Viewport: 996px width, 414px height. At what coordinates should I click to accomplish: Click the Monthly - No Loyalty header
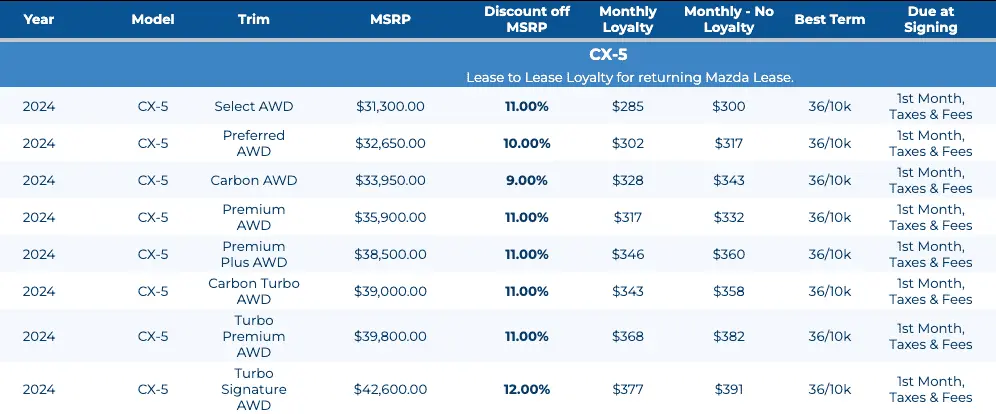(x=729, y=19)
